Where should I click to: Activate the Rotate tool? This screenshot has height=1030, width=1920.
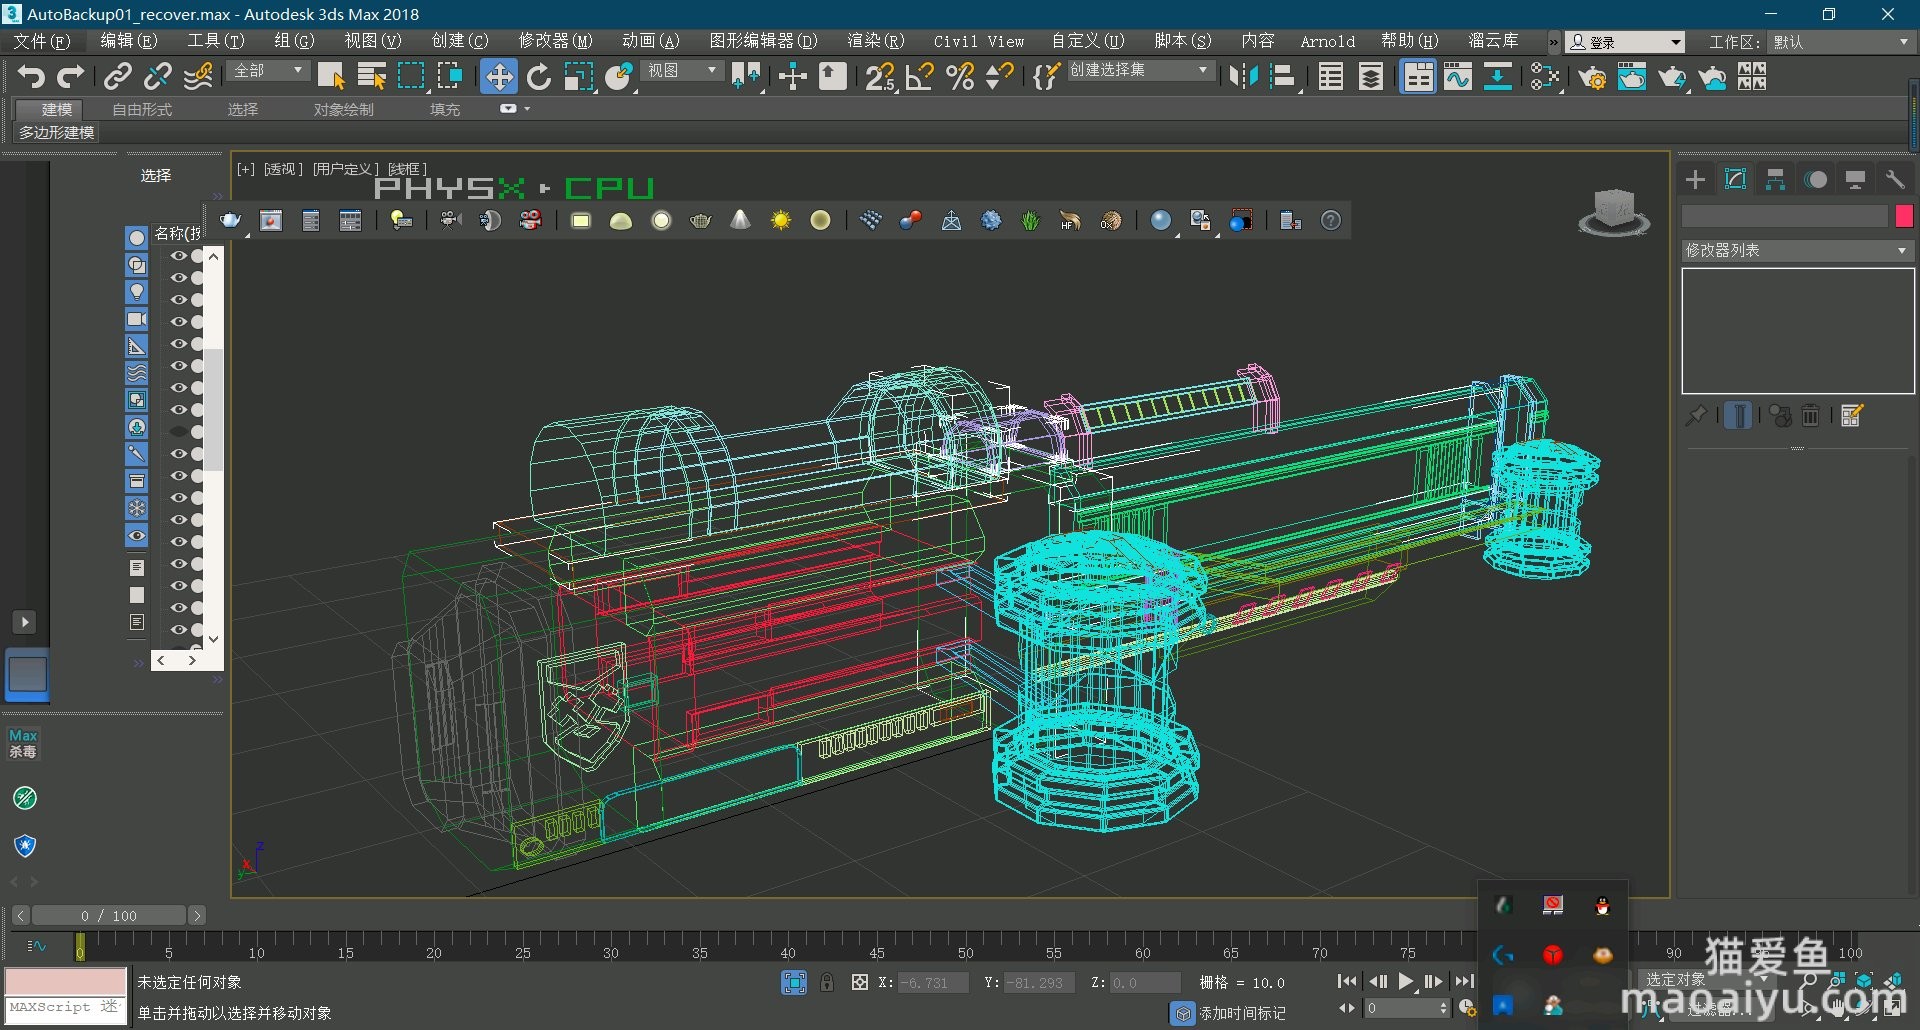(539, 77)
